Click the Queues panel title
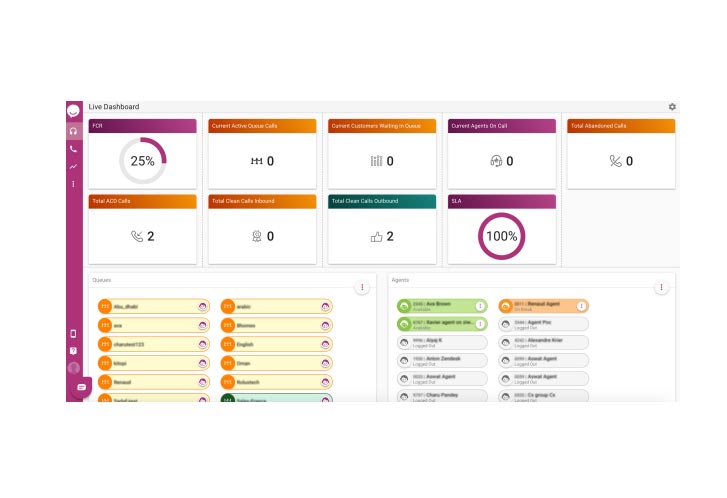The width and height of the screenshot is (727, 498). click(x=102, y=280)
